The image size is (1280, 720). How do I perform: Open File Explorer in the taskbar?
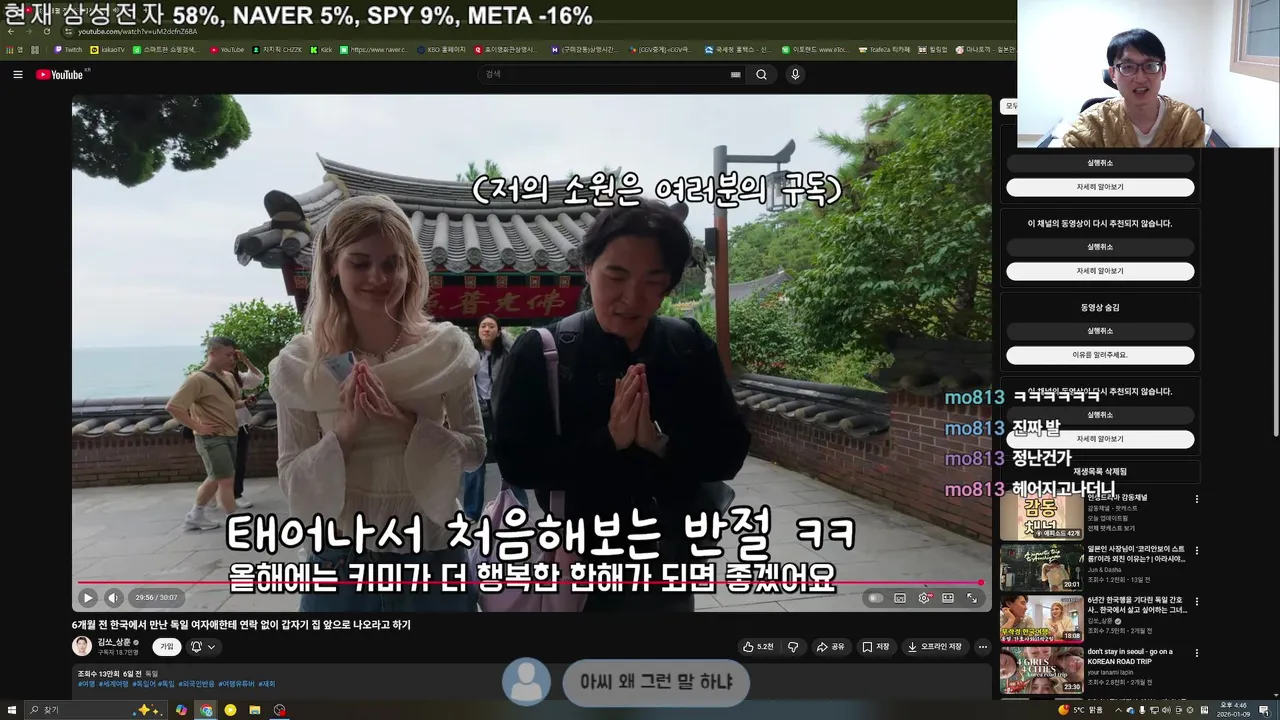click(x=255, y=710)
